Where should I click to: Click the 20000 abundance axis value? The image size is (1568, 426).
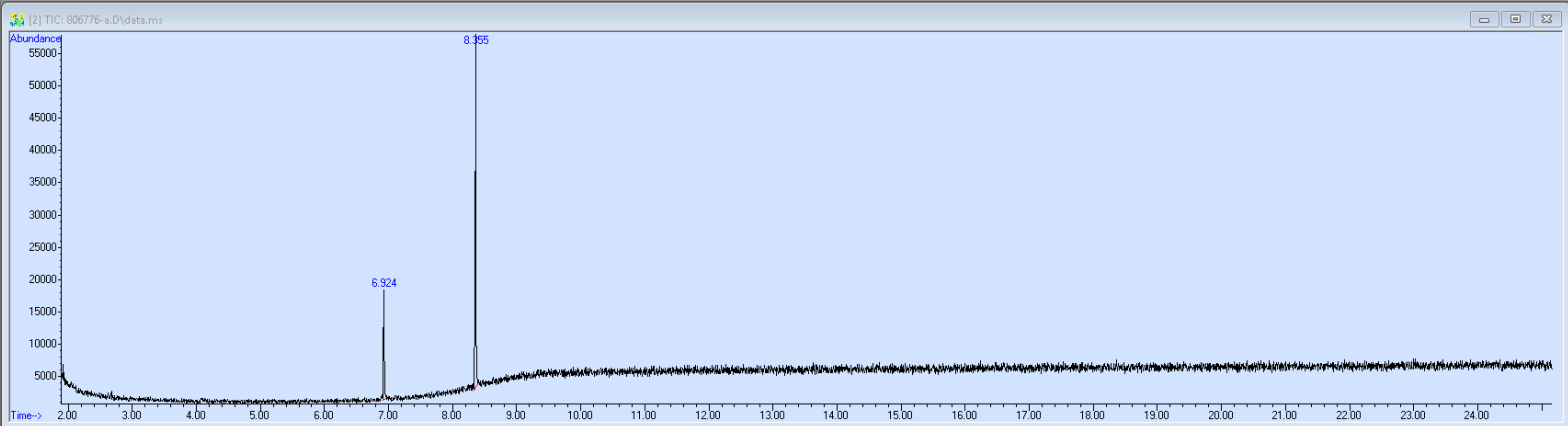[x=44, y=279]
